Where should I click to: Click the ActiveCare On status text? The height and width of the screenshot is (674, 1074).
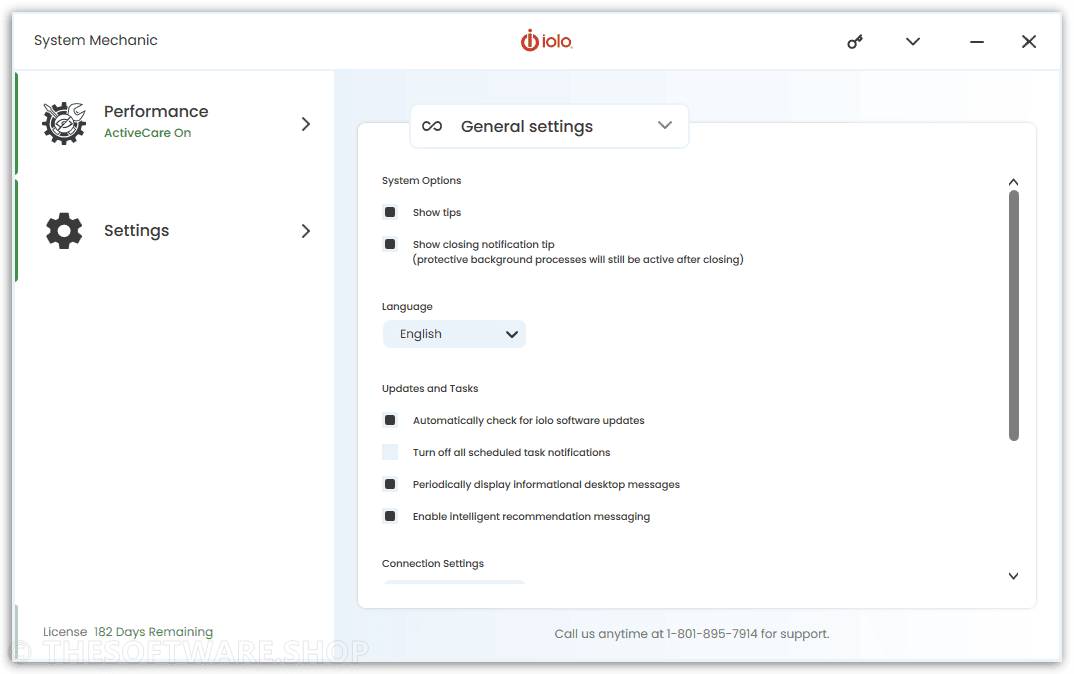point(147,133)
